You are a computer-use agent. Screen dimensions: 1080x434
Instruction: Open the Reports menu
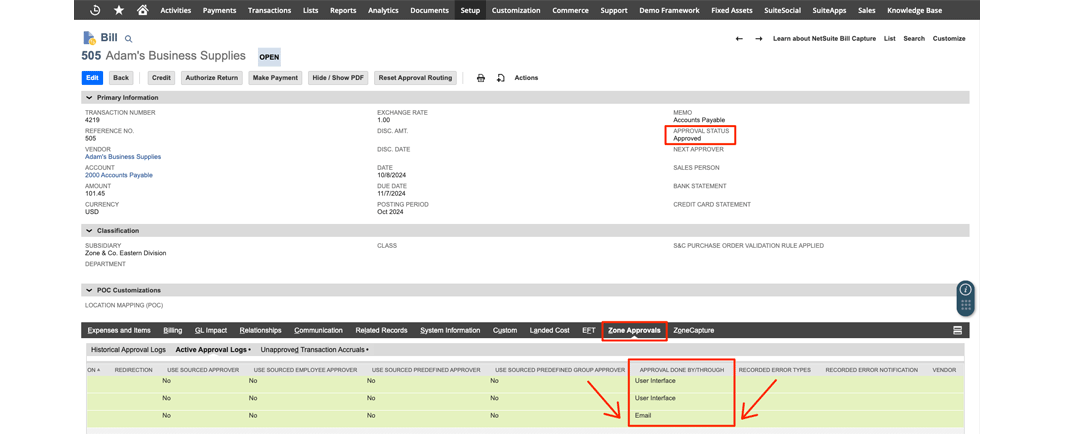343,10
